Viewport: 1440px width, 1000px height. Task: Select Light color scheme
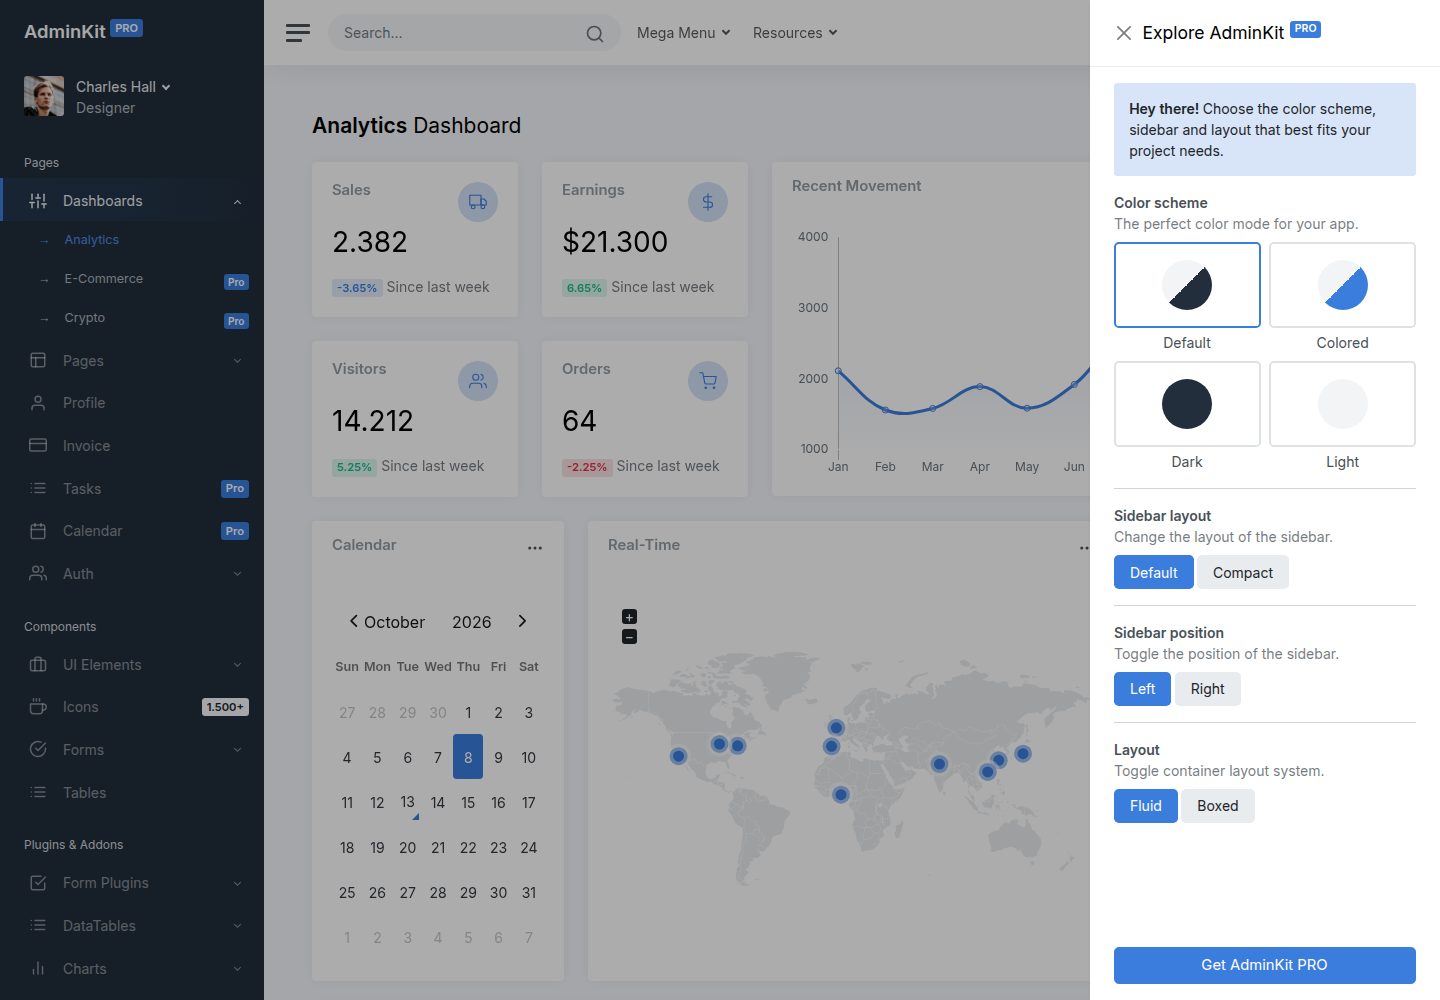[1342, 404]
